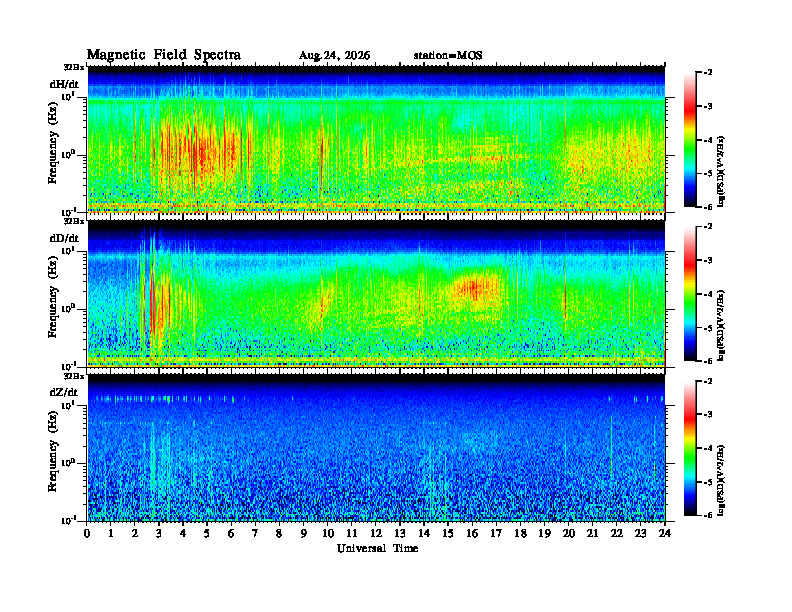Click the dH/dt panel color scale bar
Image resolution: width=792 pixels, height=612 pixels.
point(690,140)
